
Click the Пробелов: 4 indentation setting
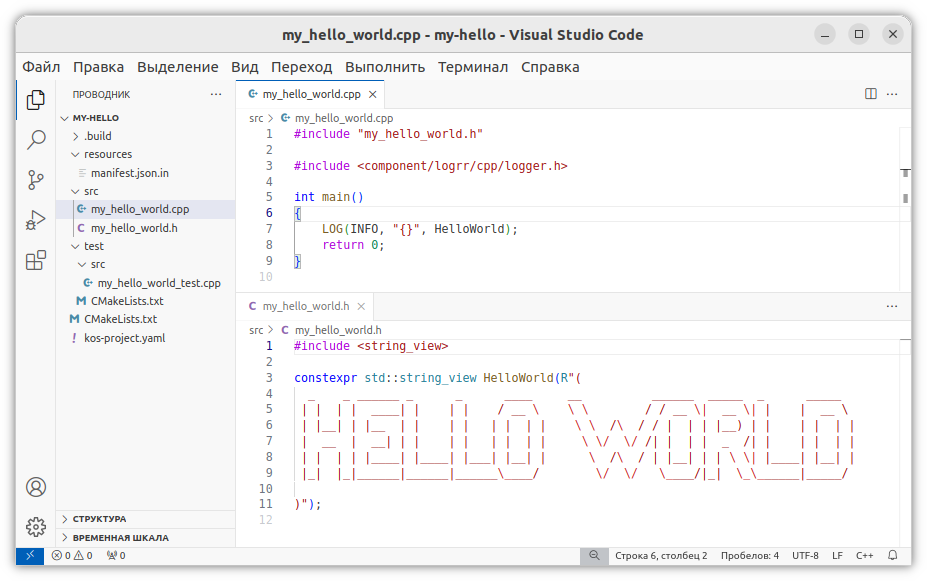coord(750,556)
